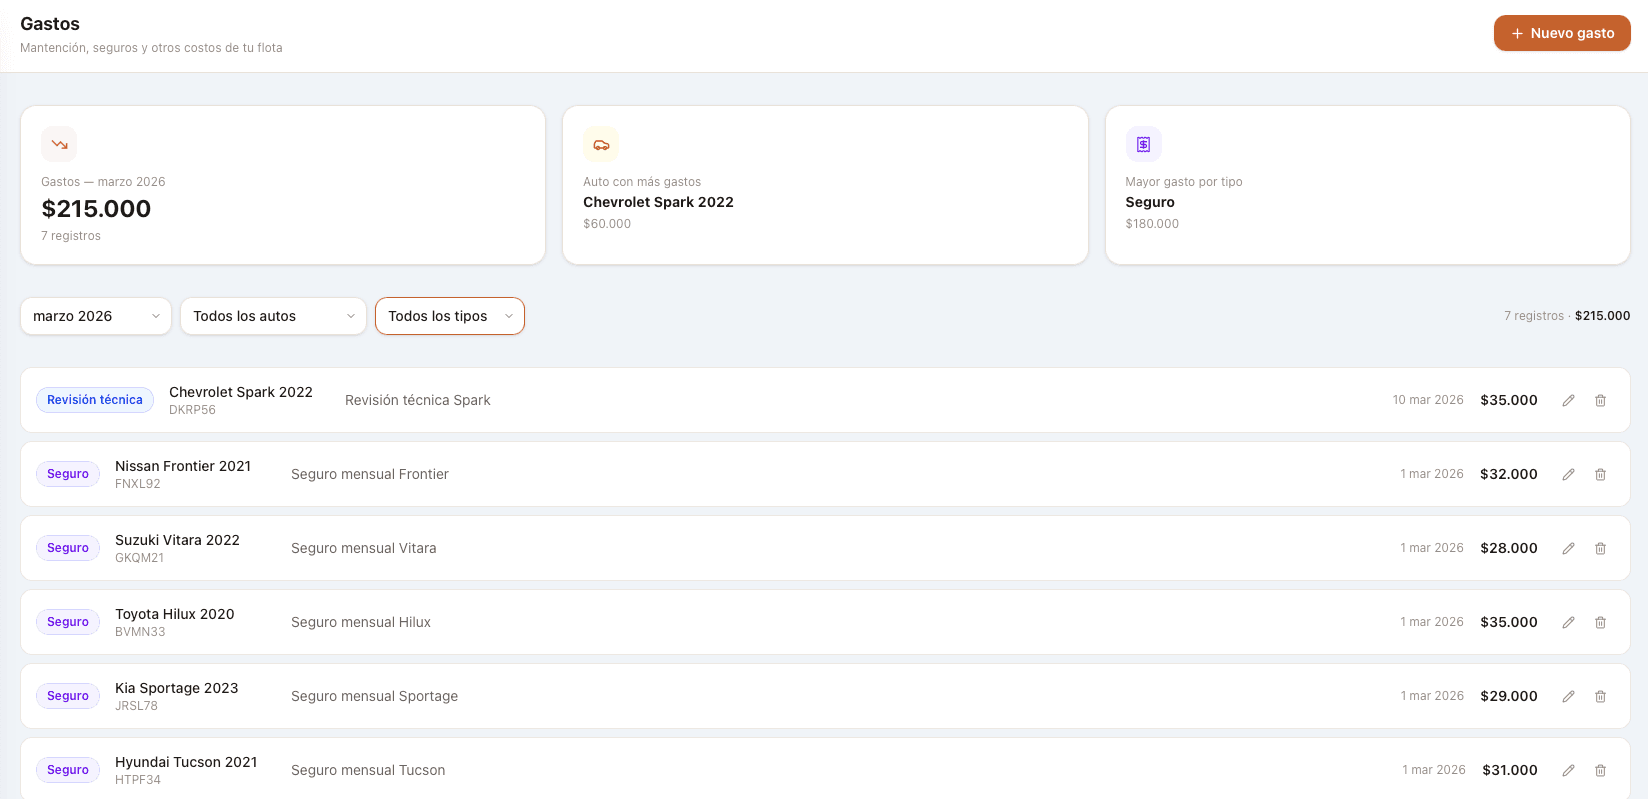Select the Suzuki Vitara 2022 row name
Image resolution: width=1648 pixels, height=799 pixels.
click(177, 540)
